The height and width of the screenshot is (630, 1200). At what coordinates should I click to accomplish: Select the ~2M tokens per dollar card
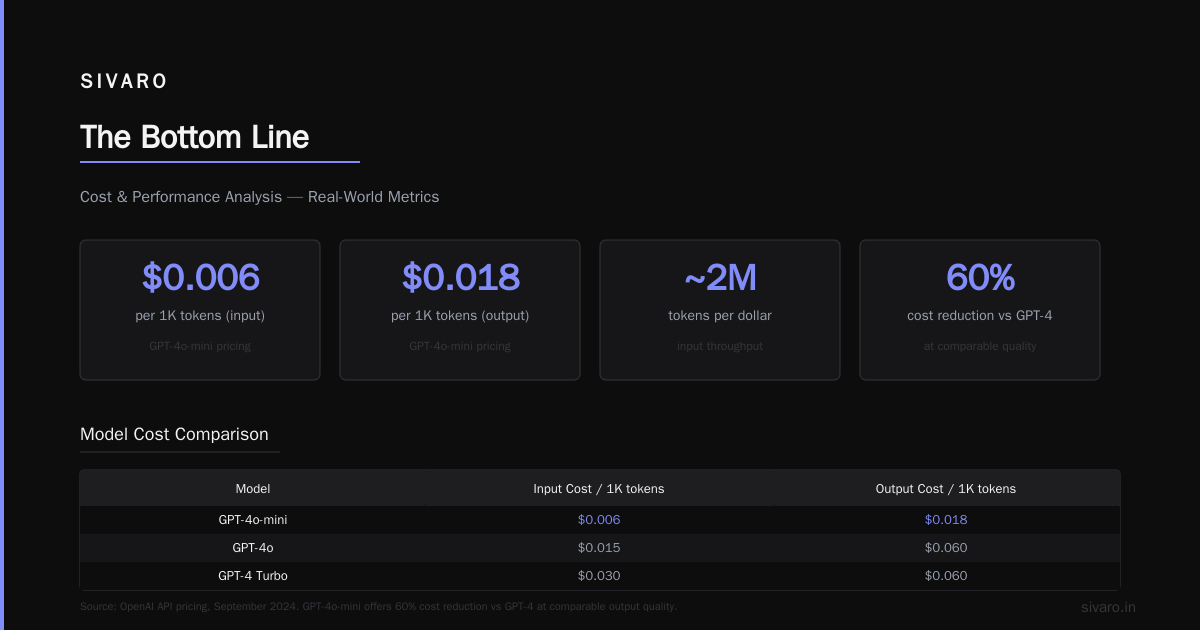720,310
